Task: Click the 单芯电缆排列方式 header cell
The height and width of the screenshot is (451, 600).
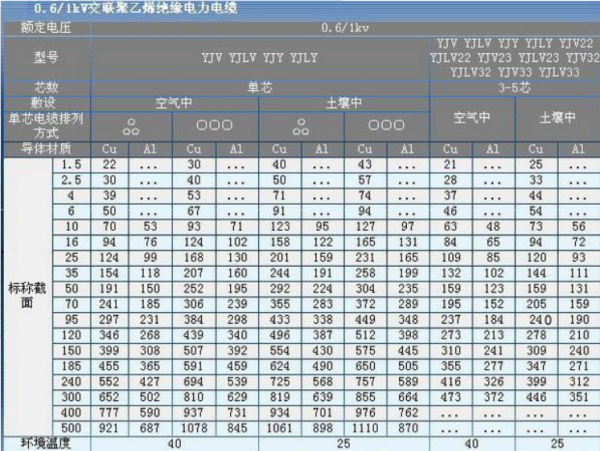Action: (46, 126)
